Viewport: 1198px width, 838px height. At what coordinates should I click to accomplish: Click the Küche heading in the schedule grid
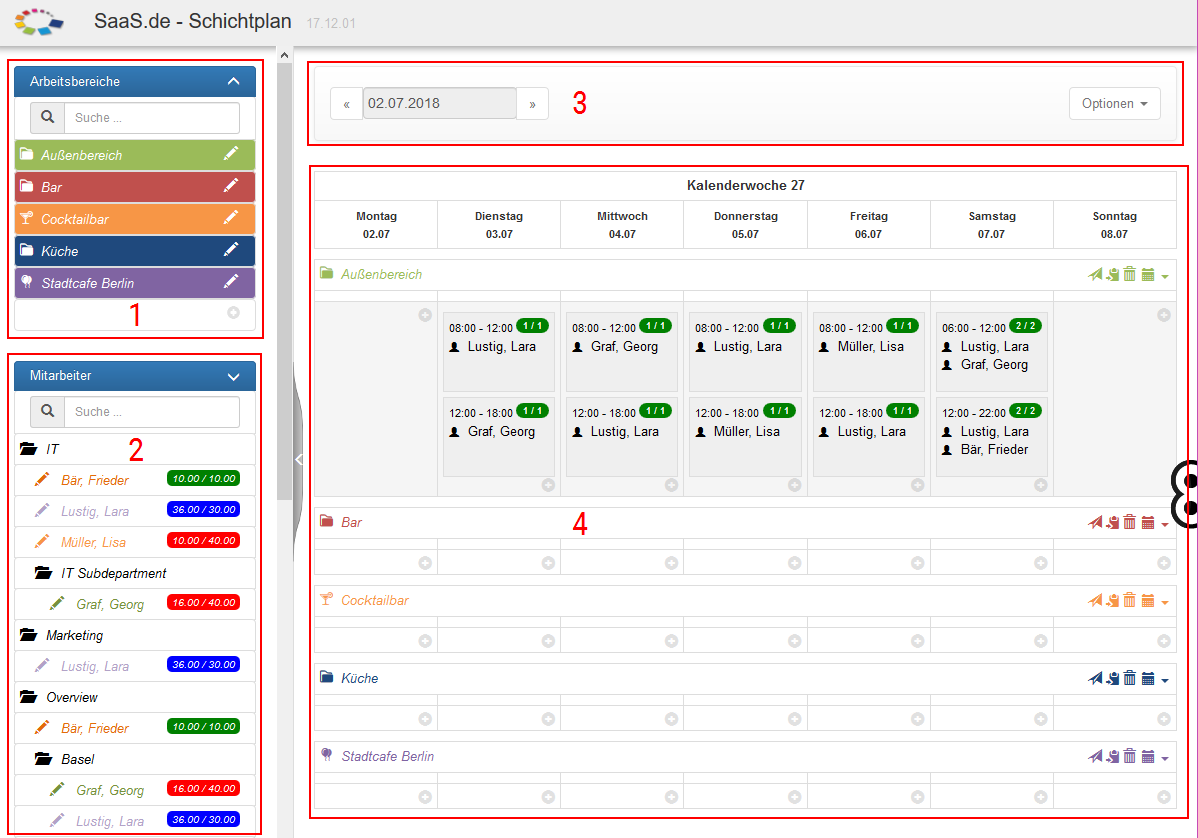click(x=360, y=678)
